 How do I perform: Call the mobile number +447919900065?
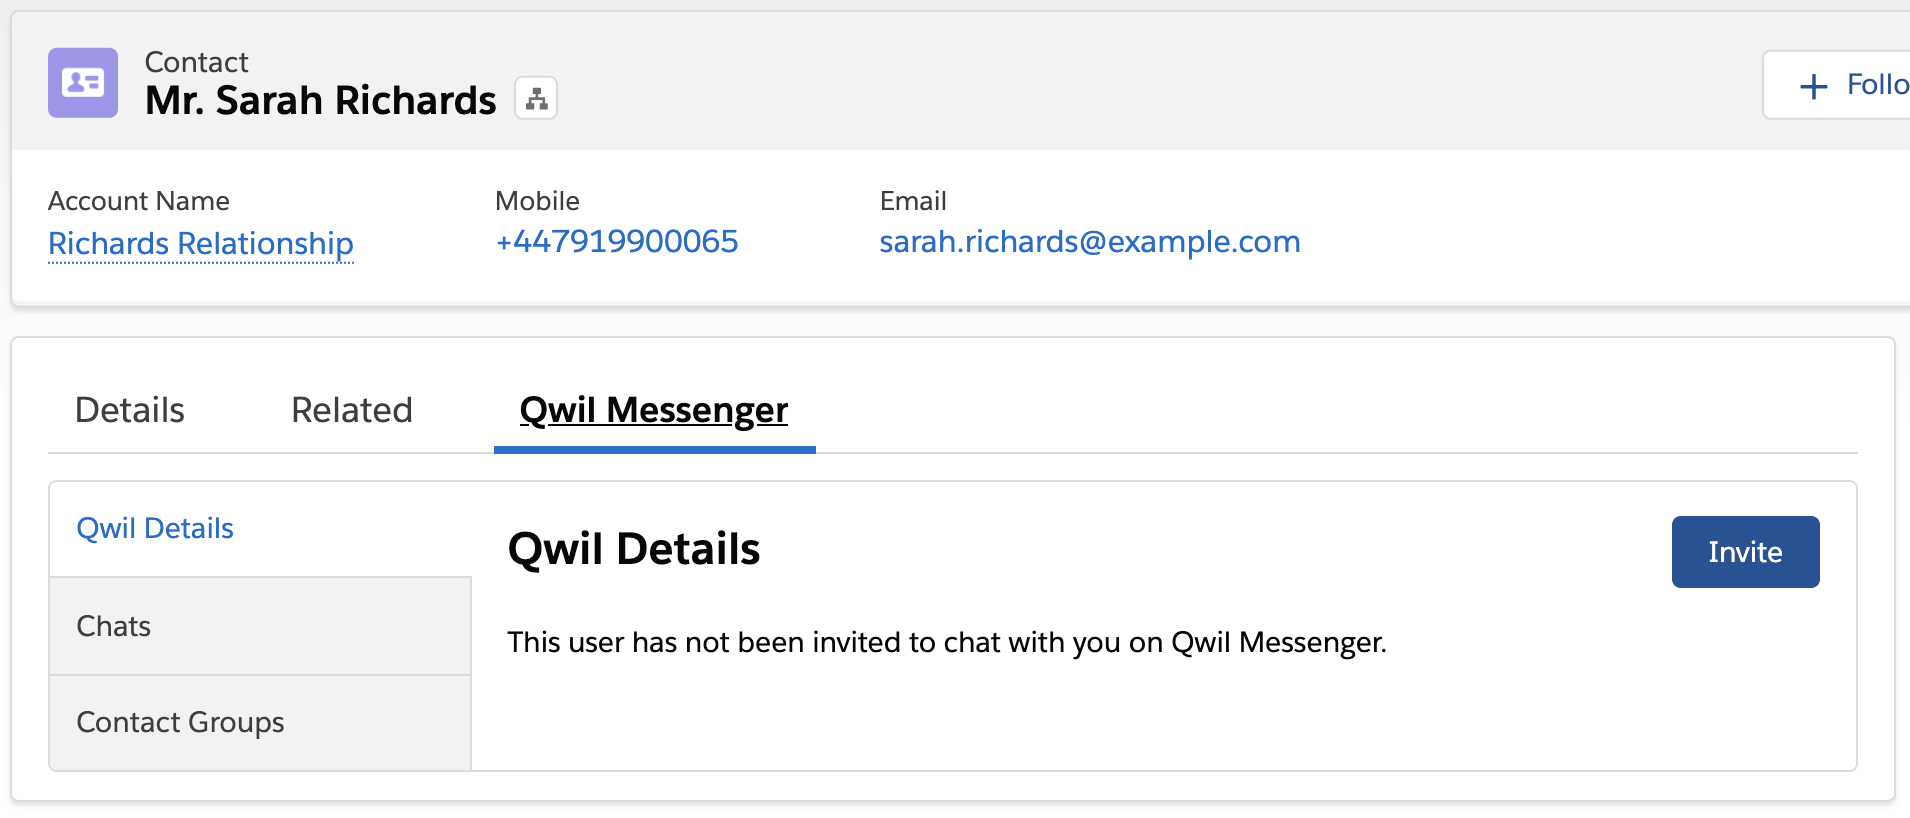(x=617, y=241)
